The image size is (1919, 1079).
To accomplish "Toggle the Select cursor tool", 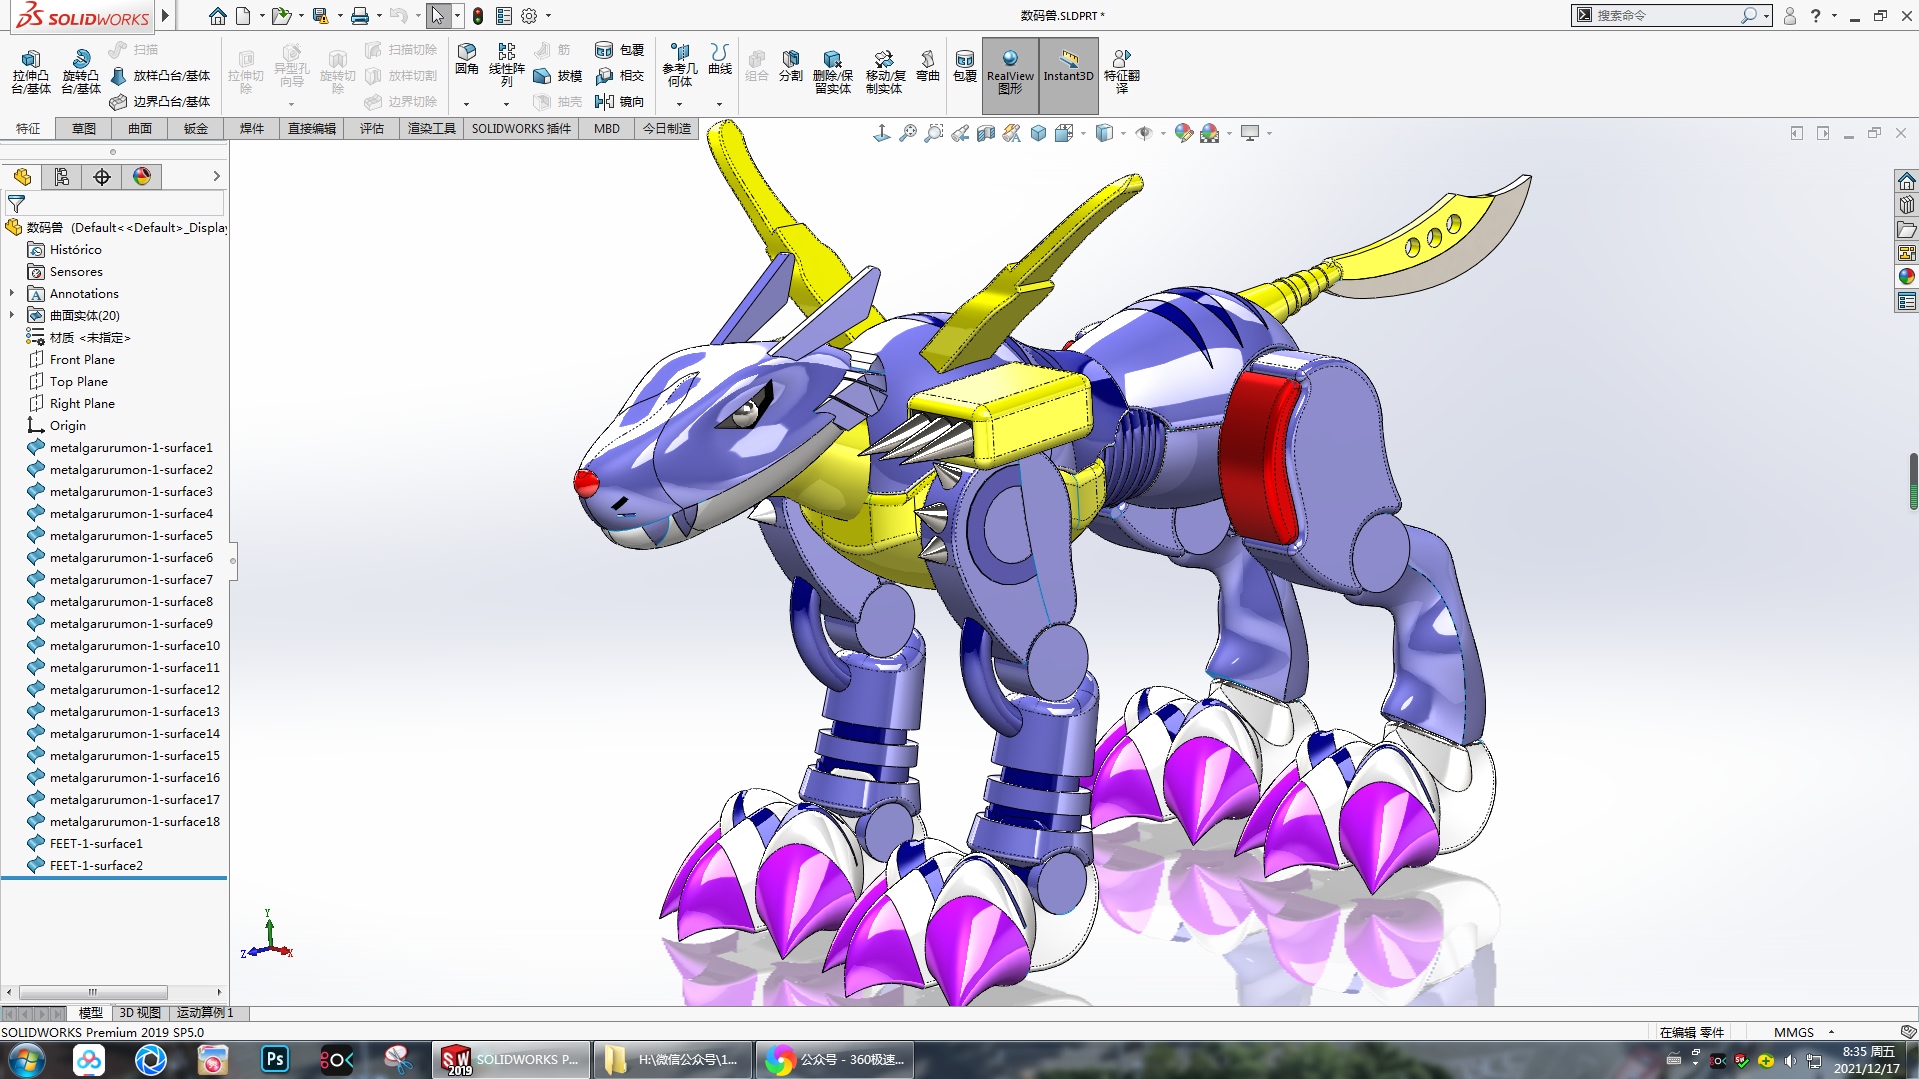I will pos(438,16).
